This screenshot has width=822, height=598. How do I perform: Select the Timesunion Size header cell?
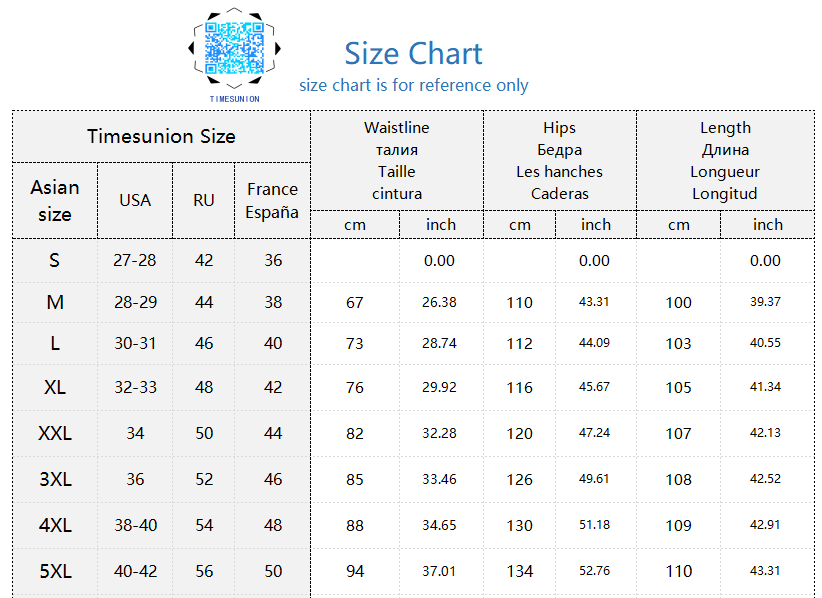(161, 136)
